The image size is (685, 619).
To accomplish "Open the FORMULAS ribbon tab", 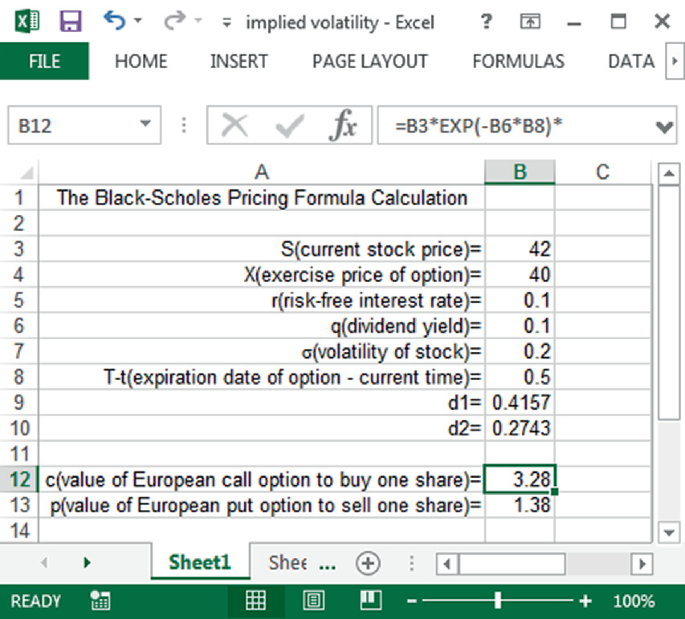I will point(518,61).
